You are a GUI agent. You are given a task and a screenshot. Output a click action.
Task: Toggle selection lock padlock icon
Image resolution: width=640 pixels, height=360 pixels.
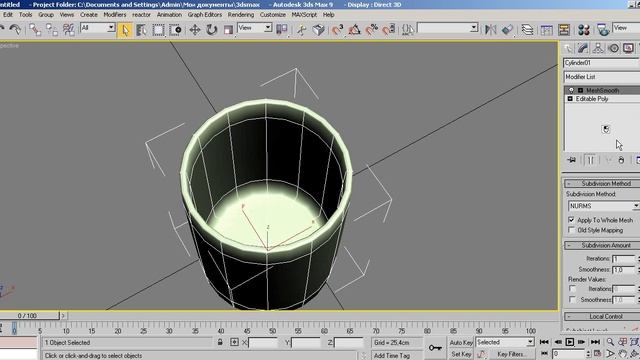point(220,342)
